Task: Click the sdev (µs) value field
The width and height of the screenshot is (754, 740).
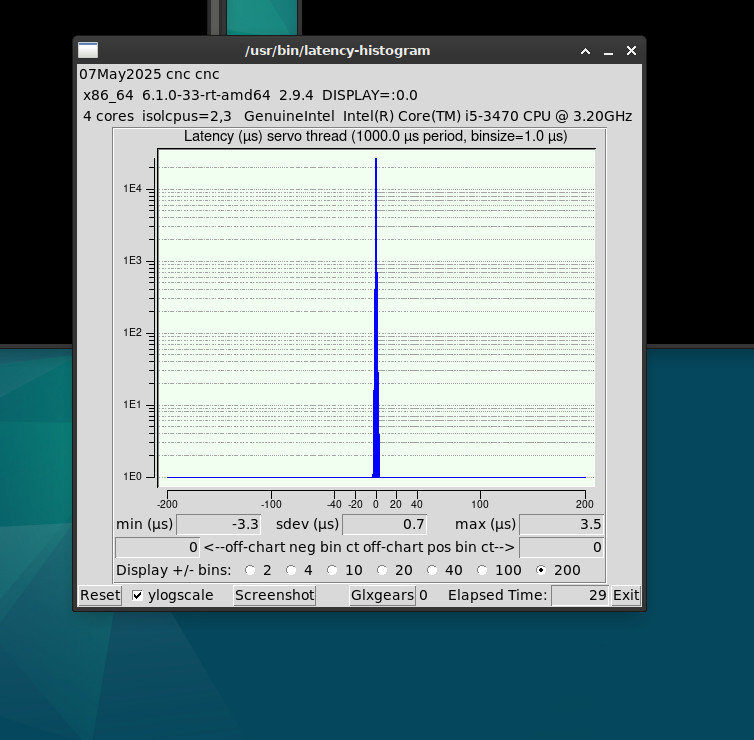Action: [x=384, y=524]
